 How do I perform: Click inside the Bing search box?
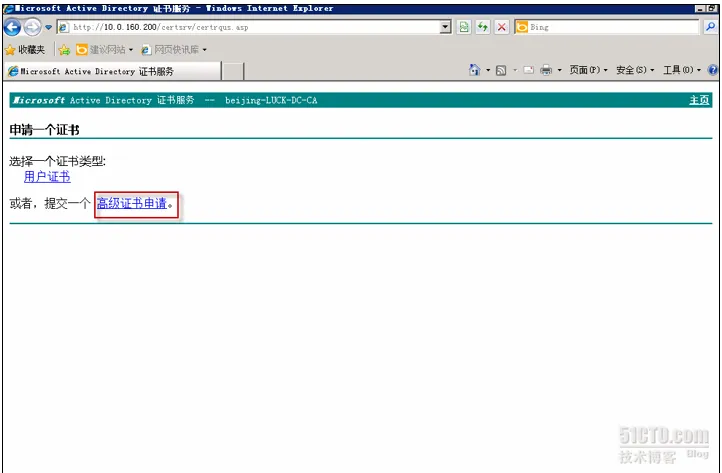(x=613, y=27)
